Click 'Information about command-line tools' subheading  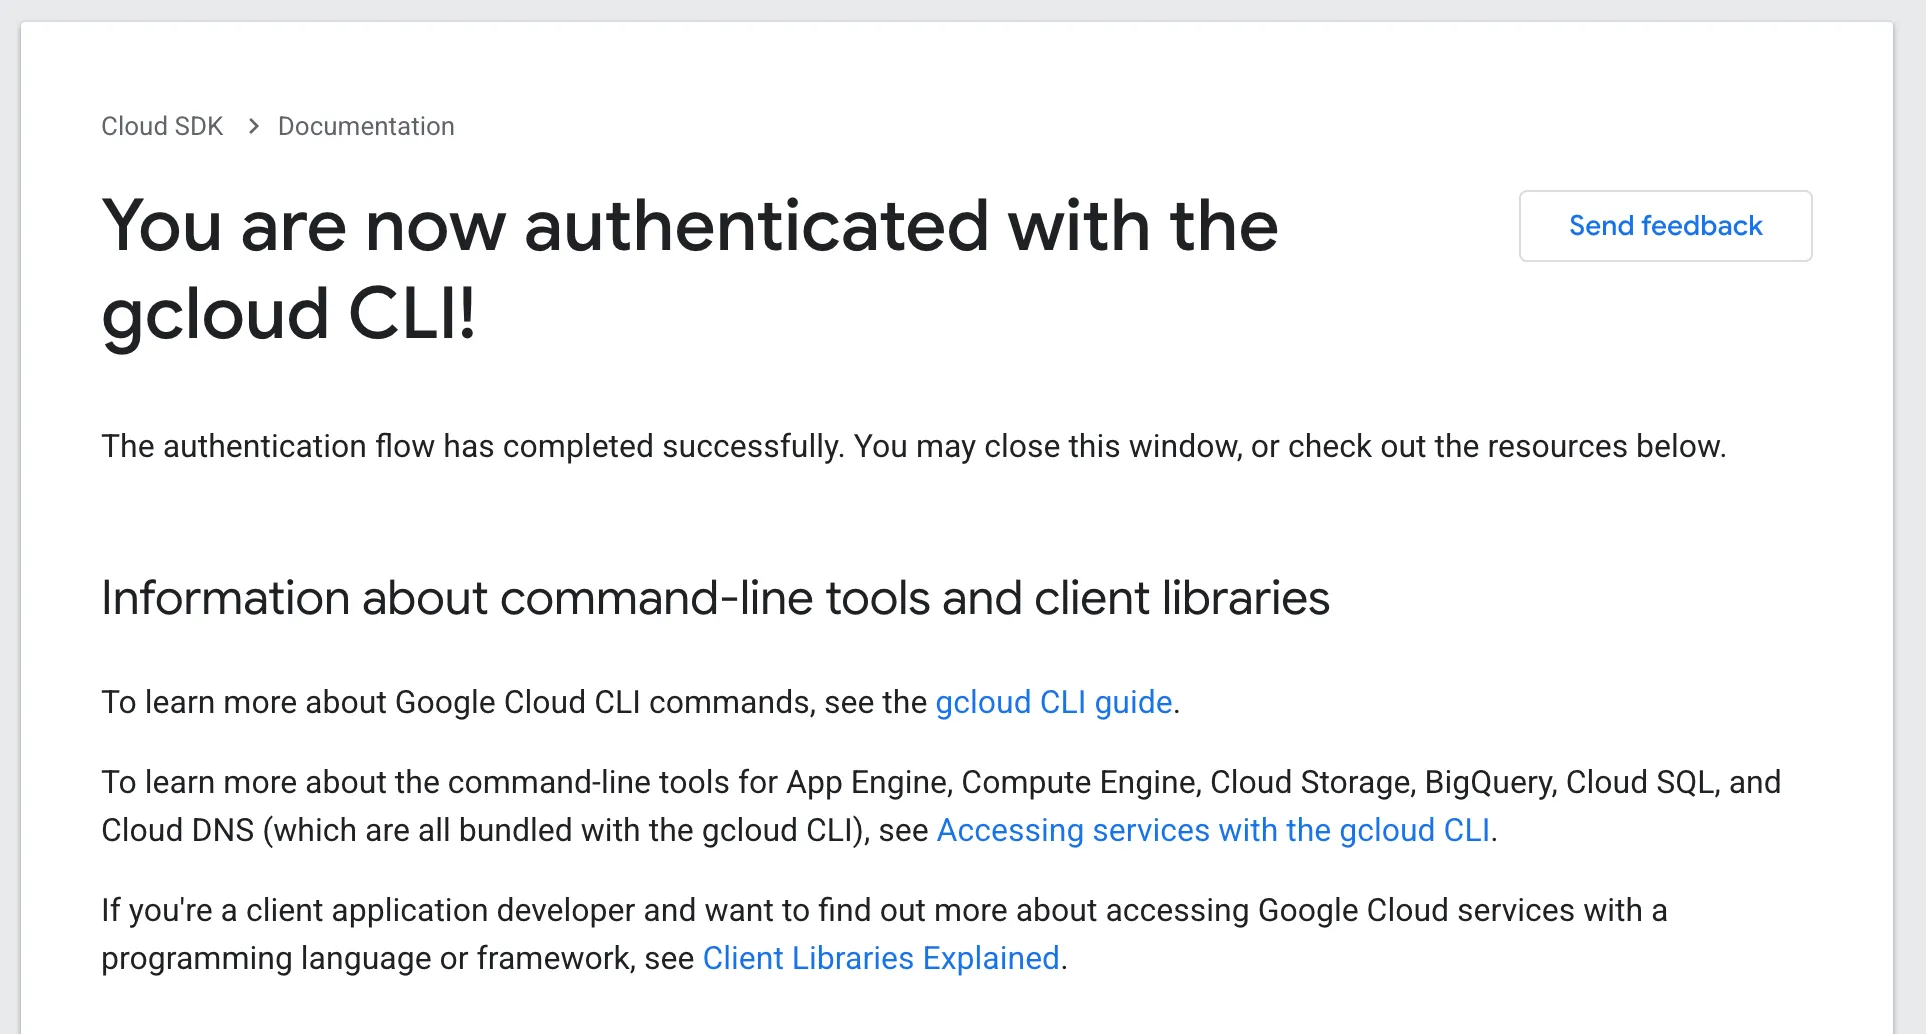pos(715,598)
